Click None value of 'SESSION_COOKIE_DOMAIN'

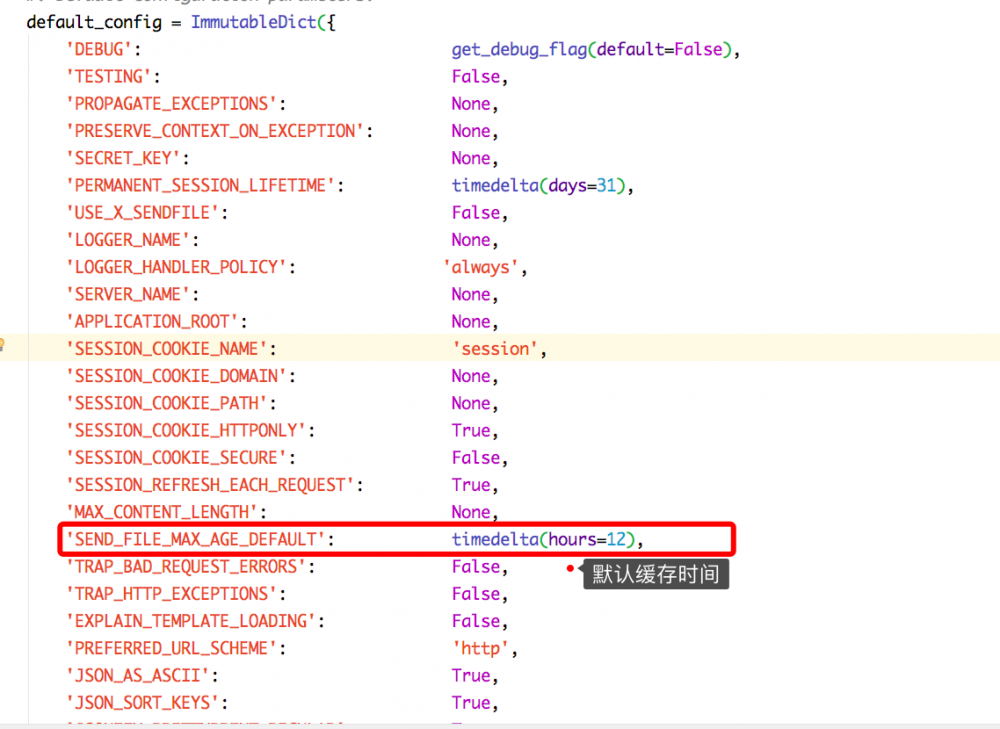coord(471,376)
